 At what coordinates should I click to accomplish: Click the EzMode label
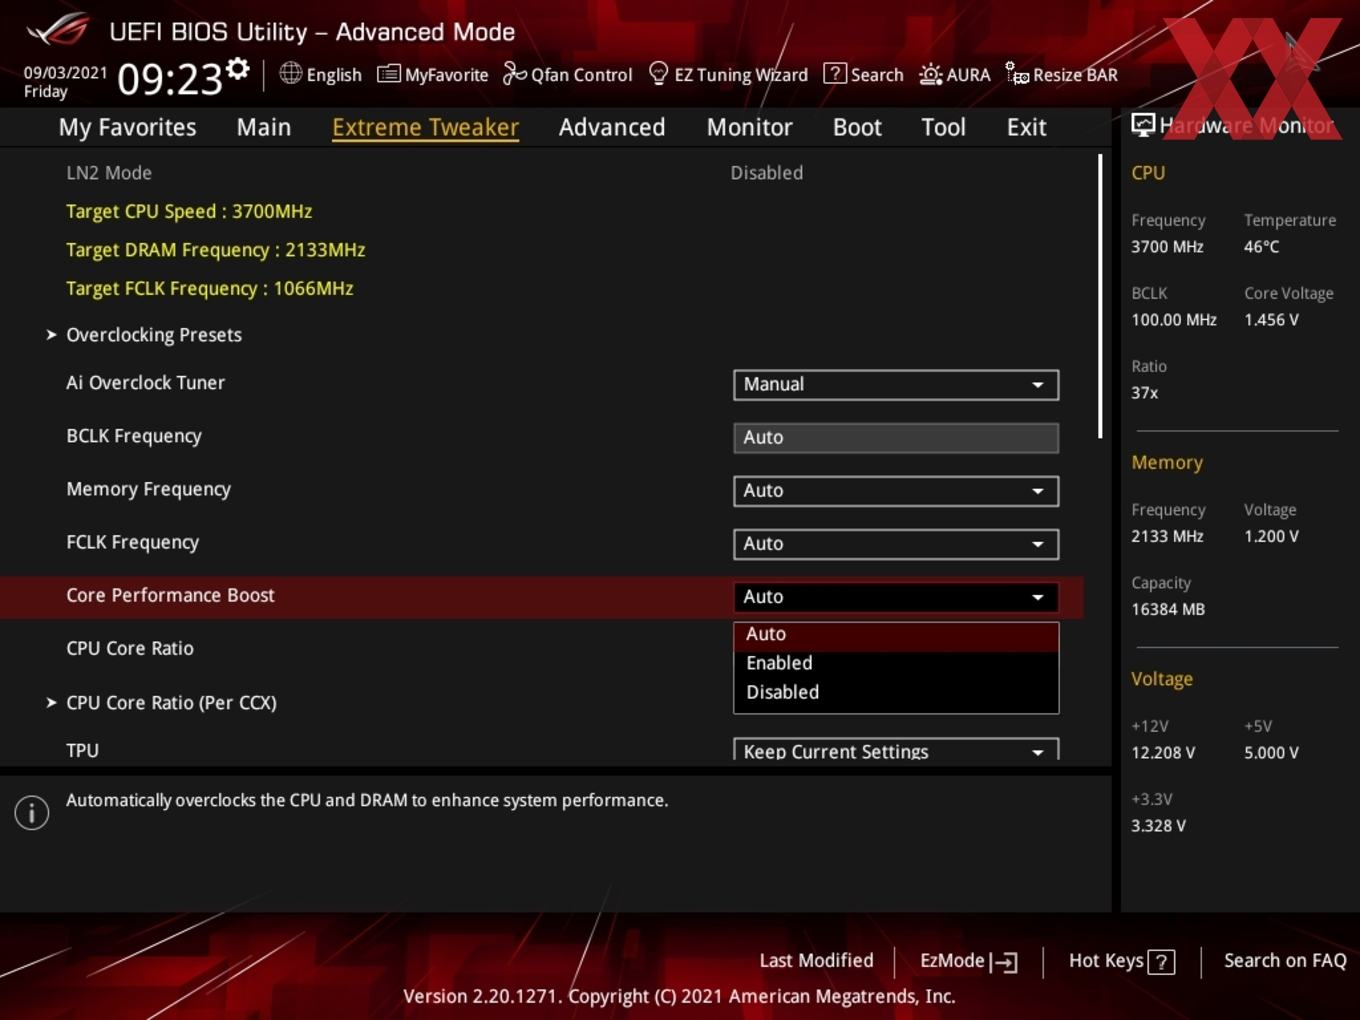952,961
